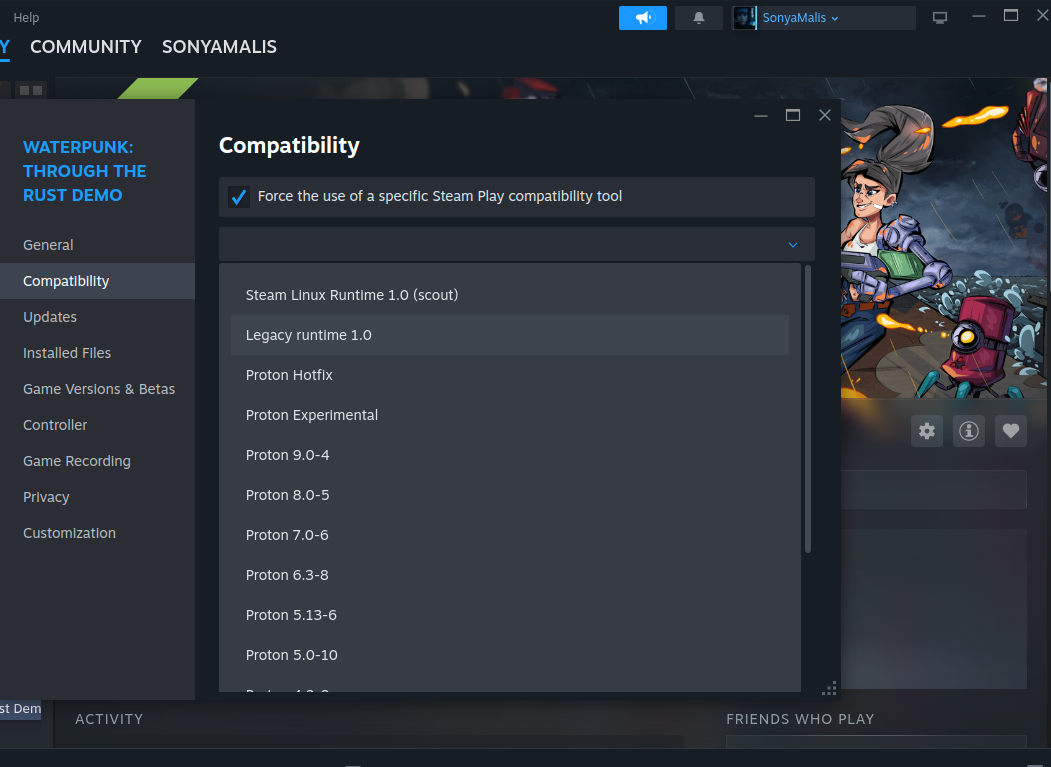Viewport: 1051px width, 767px height.
Task: Open the General settings page
Action: point(97,245)
